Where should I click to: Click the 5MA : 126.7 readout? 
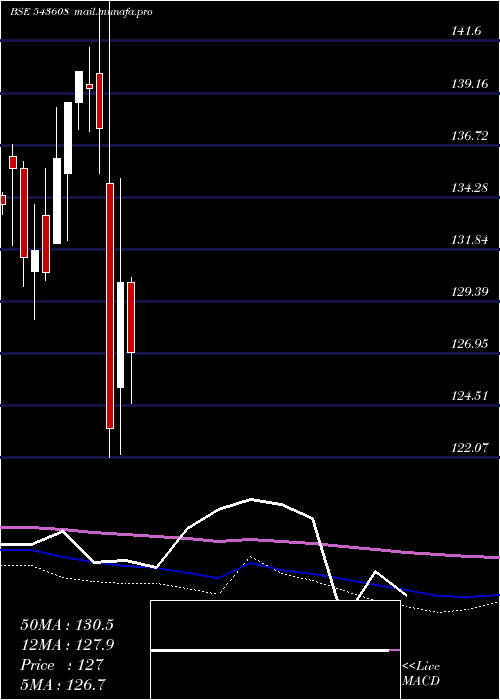(62, 685)
